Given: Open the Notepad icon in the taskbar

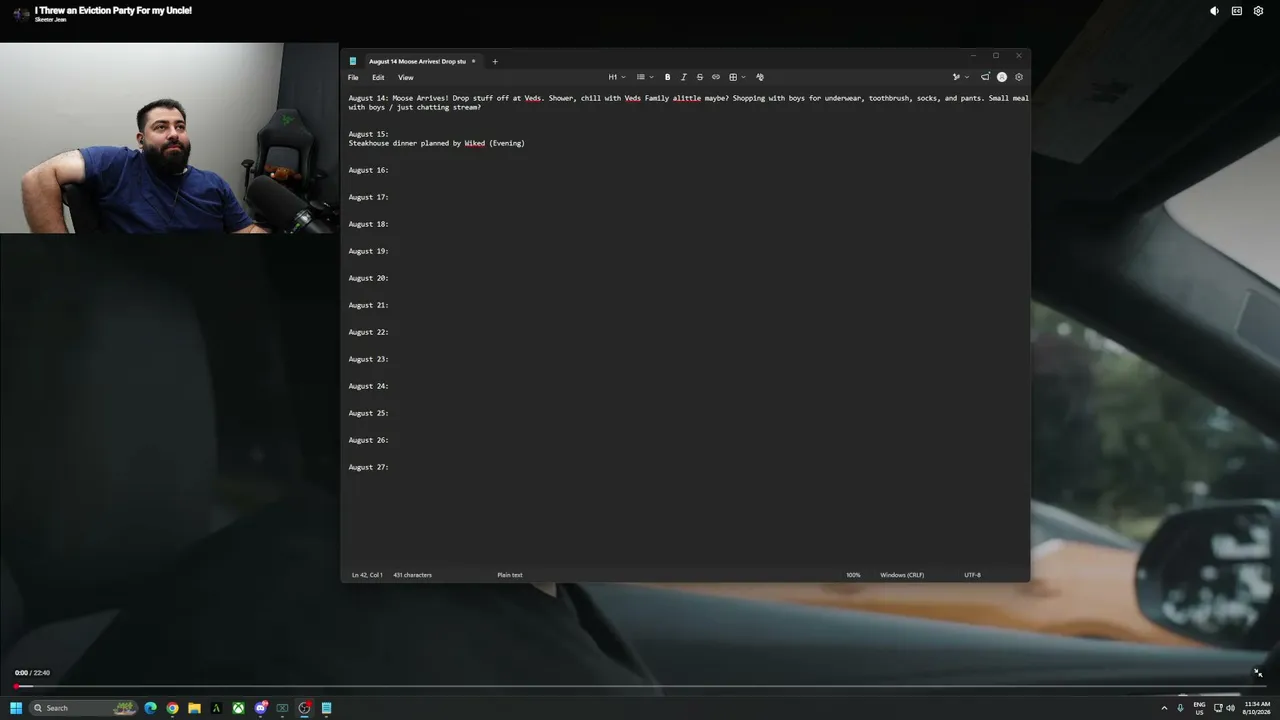Looking at the screenshot, I should (326, 708).
